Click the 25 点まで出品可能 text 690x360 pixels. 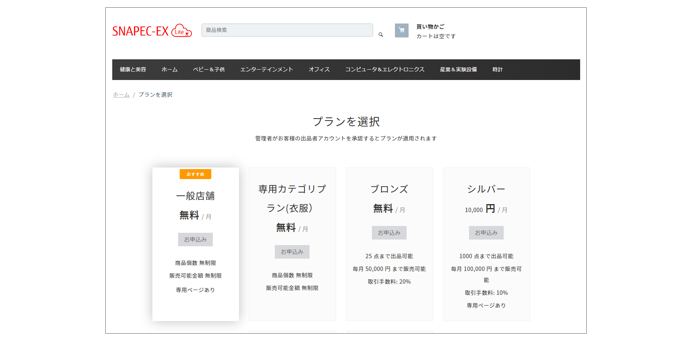[x=389, y=256]
